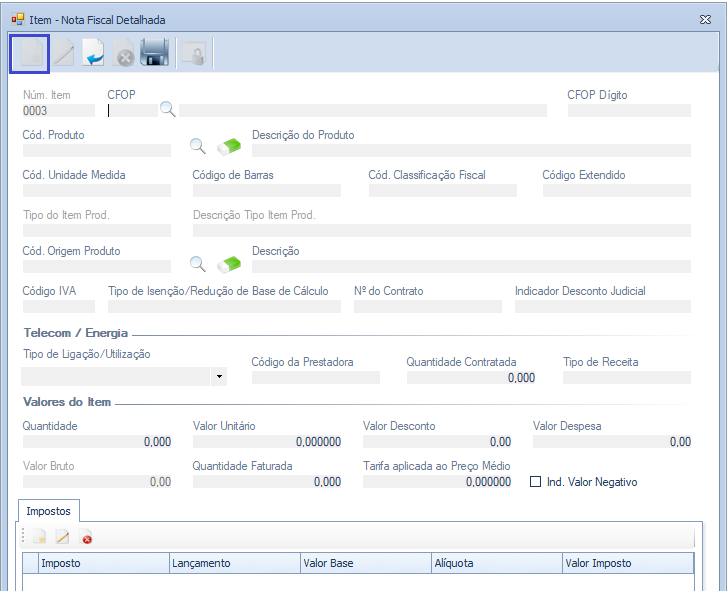The height and width of the screenshot is (591, 727).
Task: Expand the Tipo de Ligação/Utilização dropdown
Action: click(x=218, y=377)
